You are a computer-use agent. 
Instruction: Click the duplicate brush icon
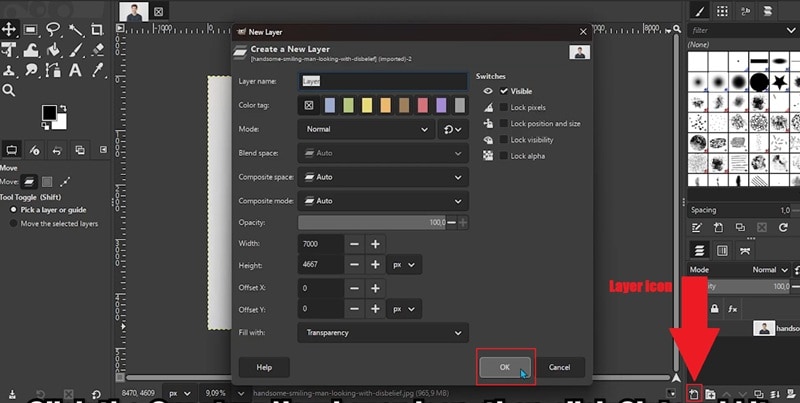tap(740, 228)
